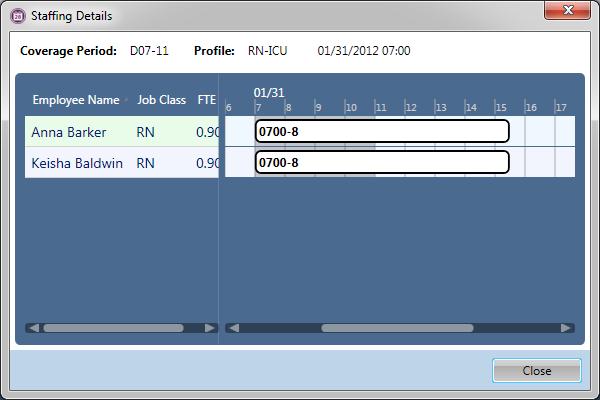600x400 pixels.
Task: Select Anna Barker's 0700-8 shift bar
Action: click(x=382, y=131)
